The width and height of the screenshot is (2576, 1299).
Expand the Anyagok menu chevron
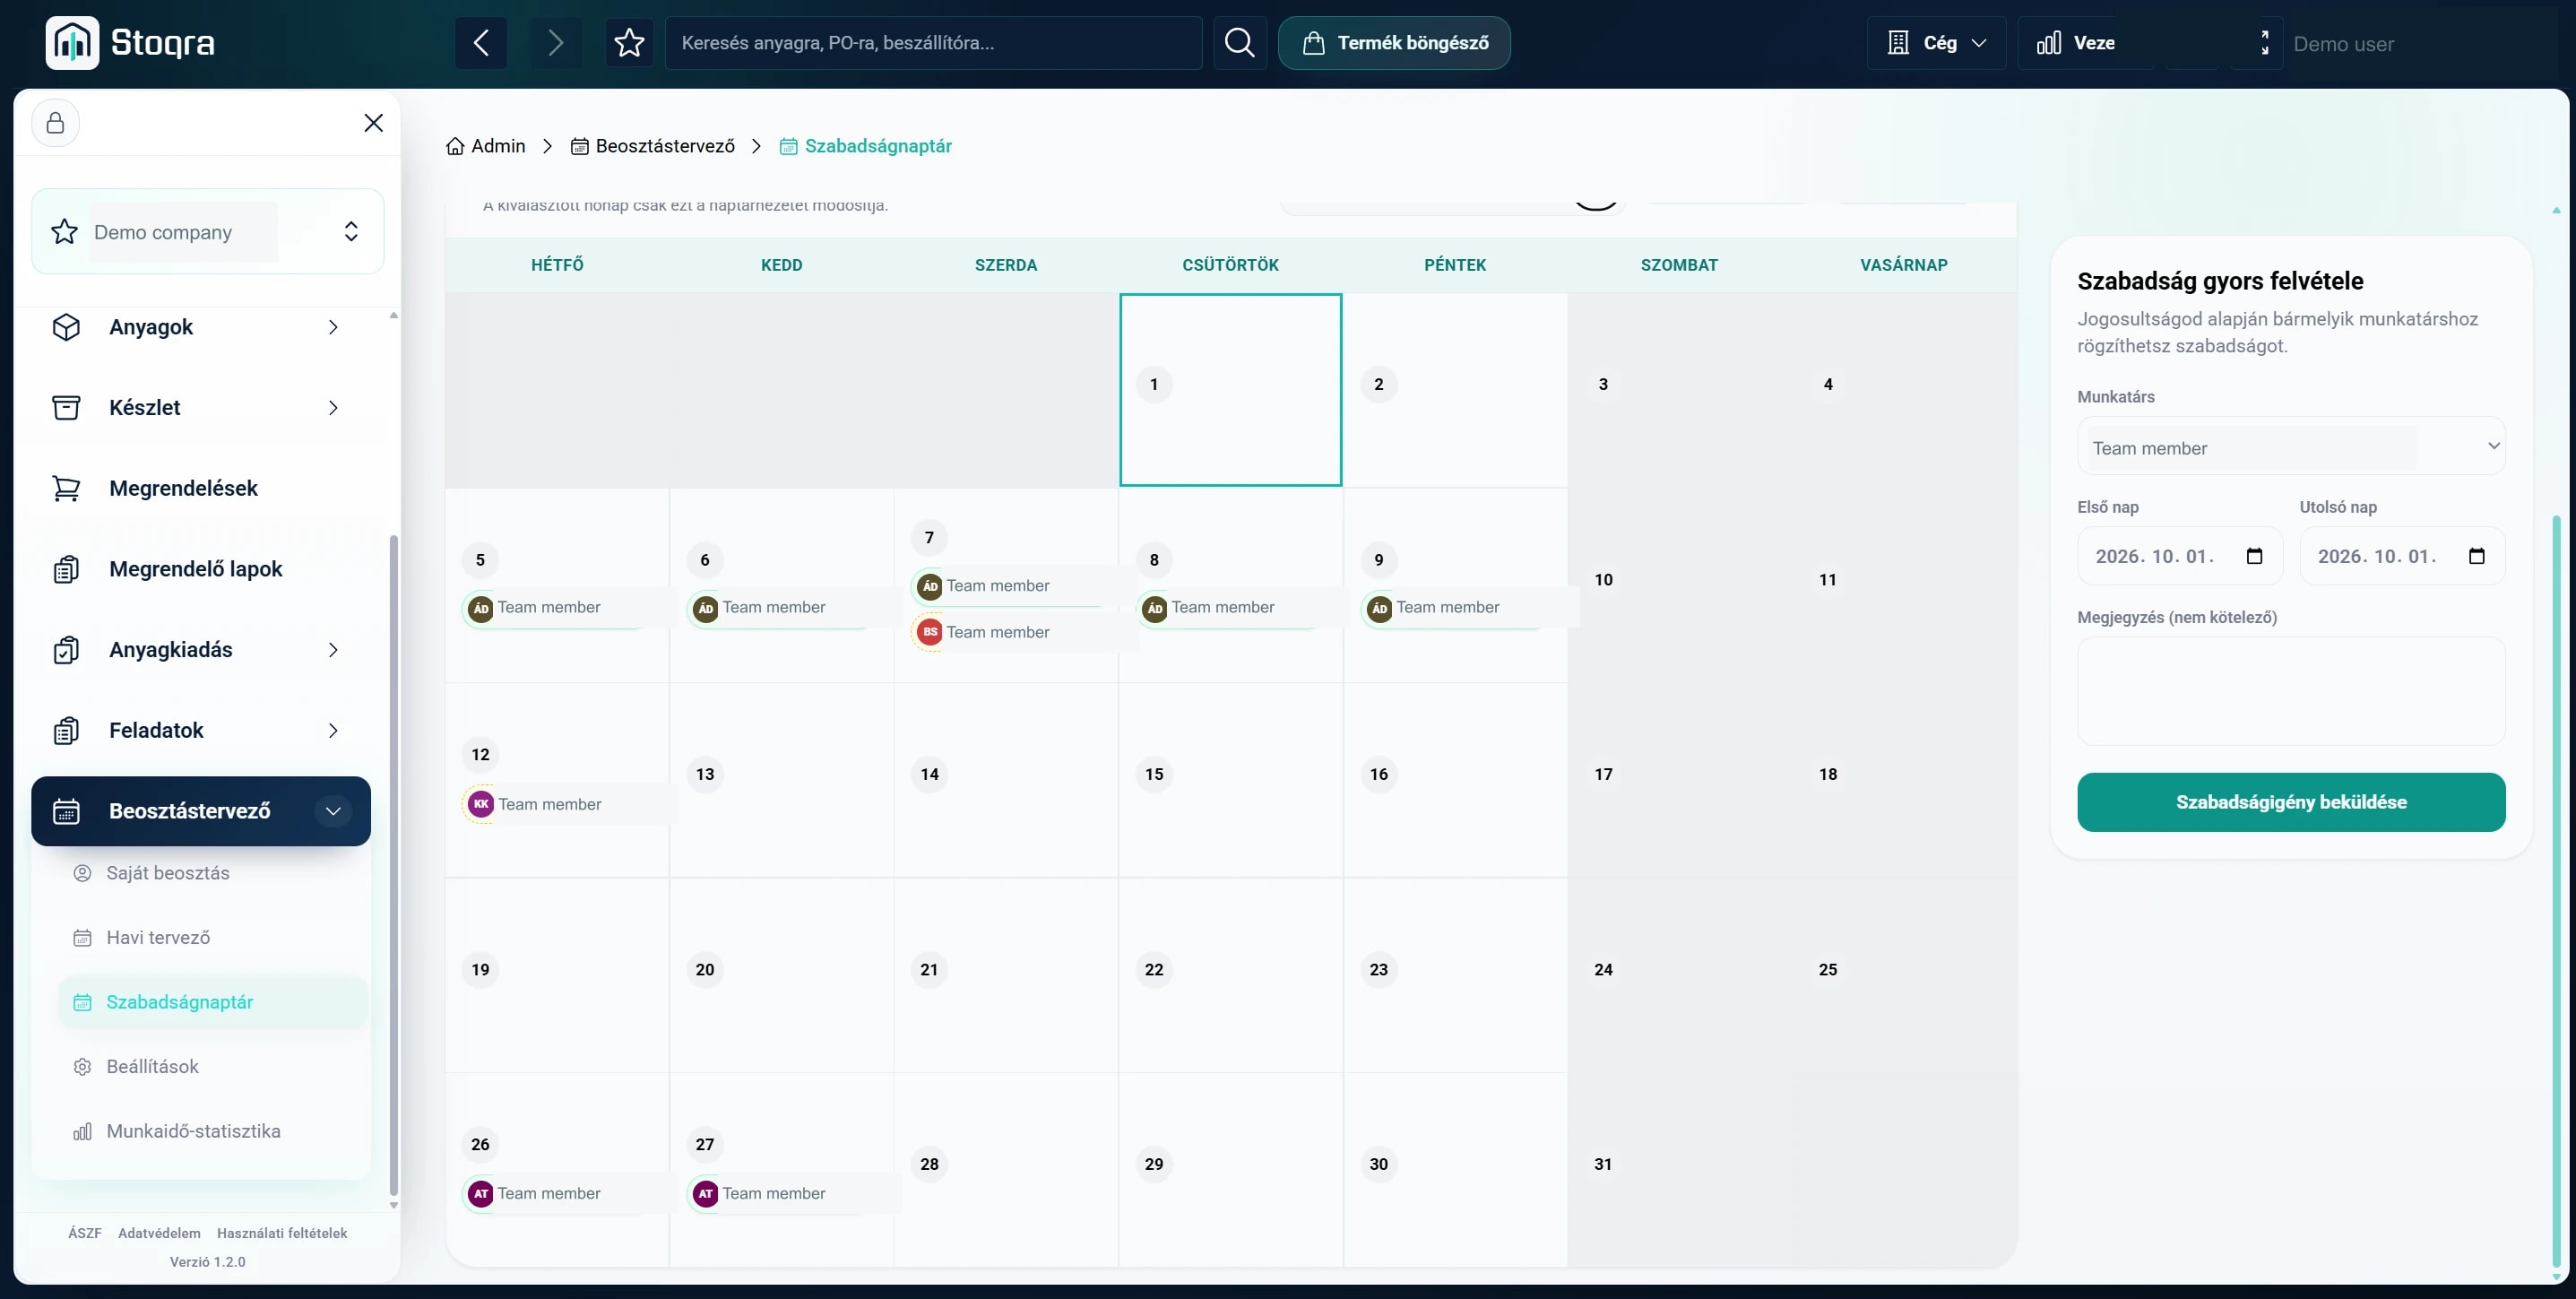pos(333,327)
